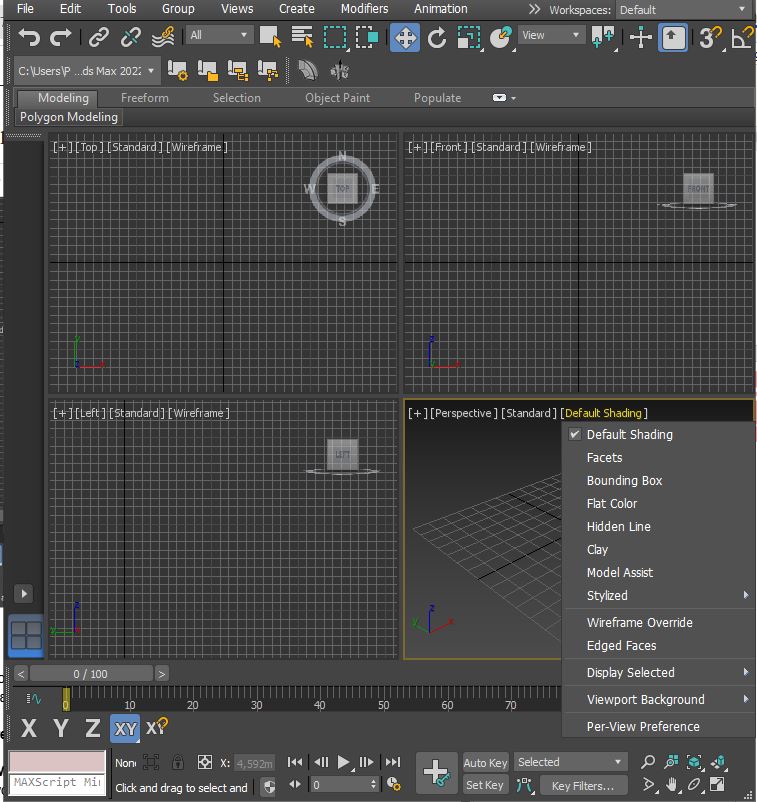This screenshot has height=802, width=757.
Task: Open the Workspaces Default dropdown
Action: (684, 10)
